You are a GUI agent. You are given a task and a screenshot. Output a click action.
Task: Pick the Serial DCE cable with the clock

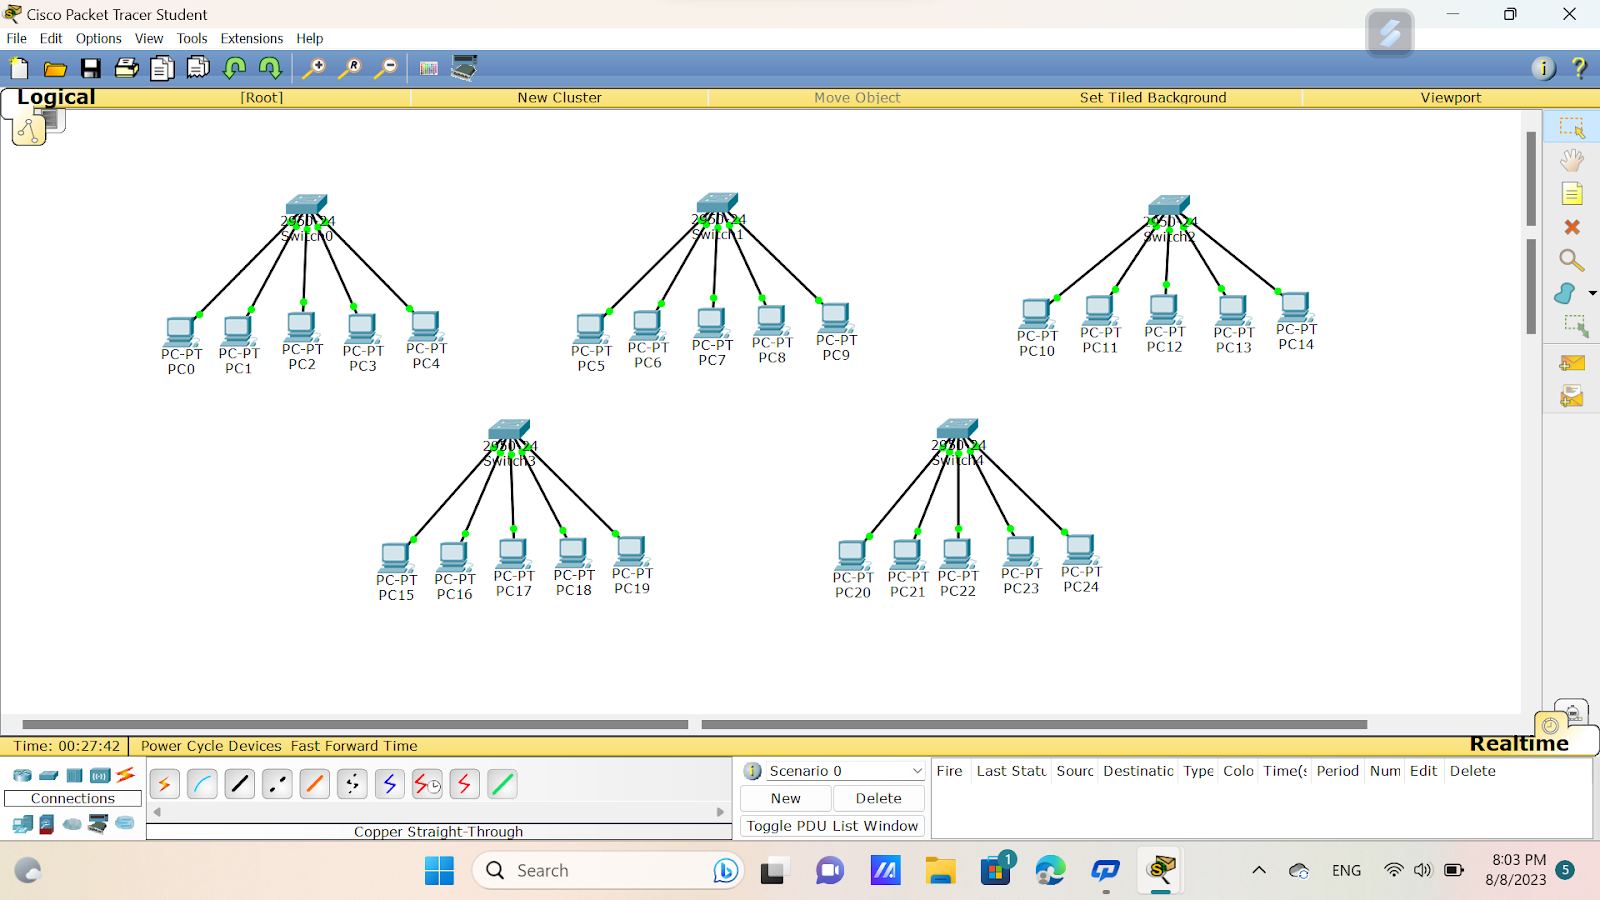(x=427, y=785)
